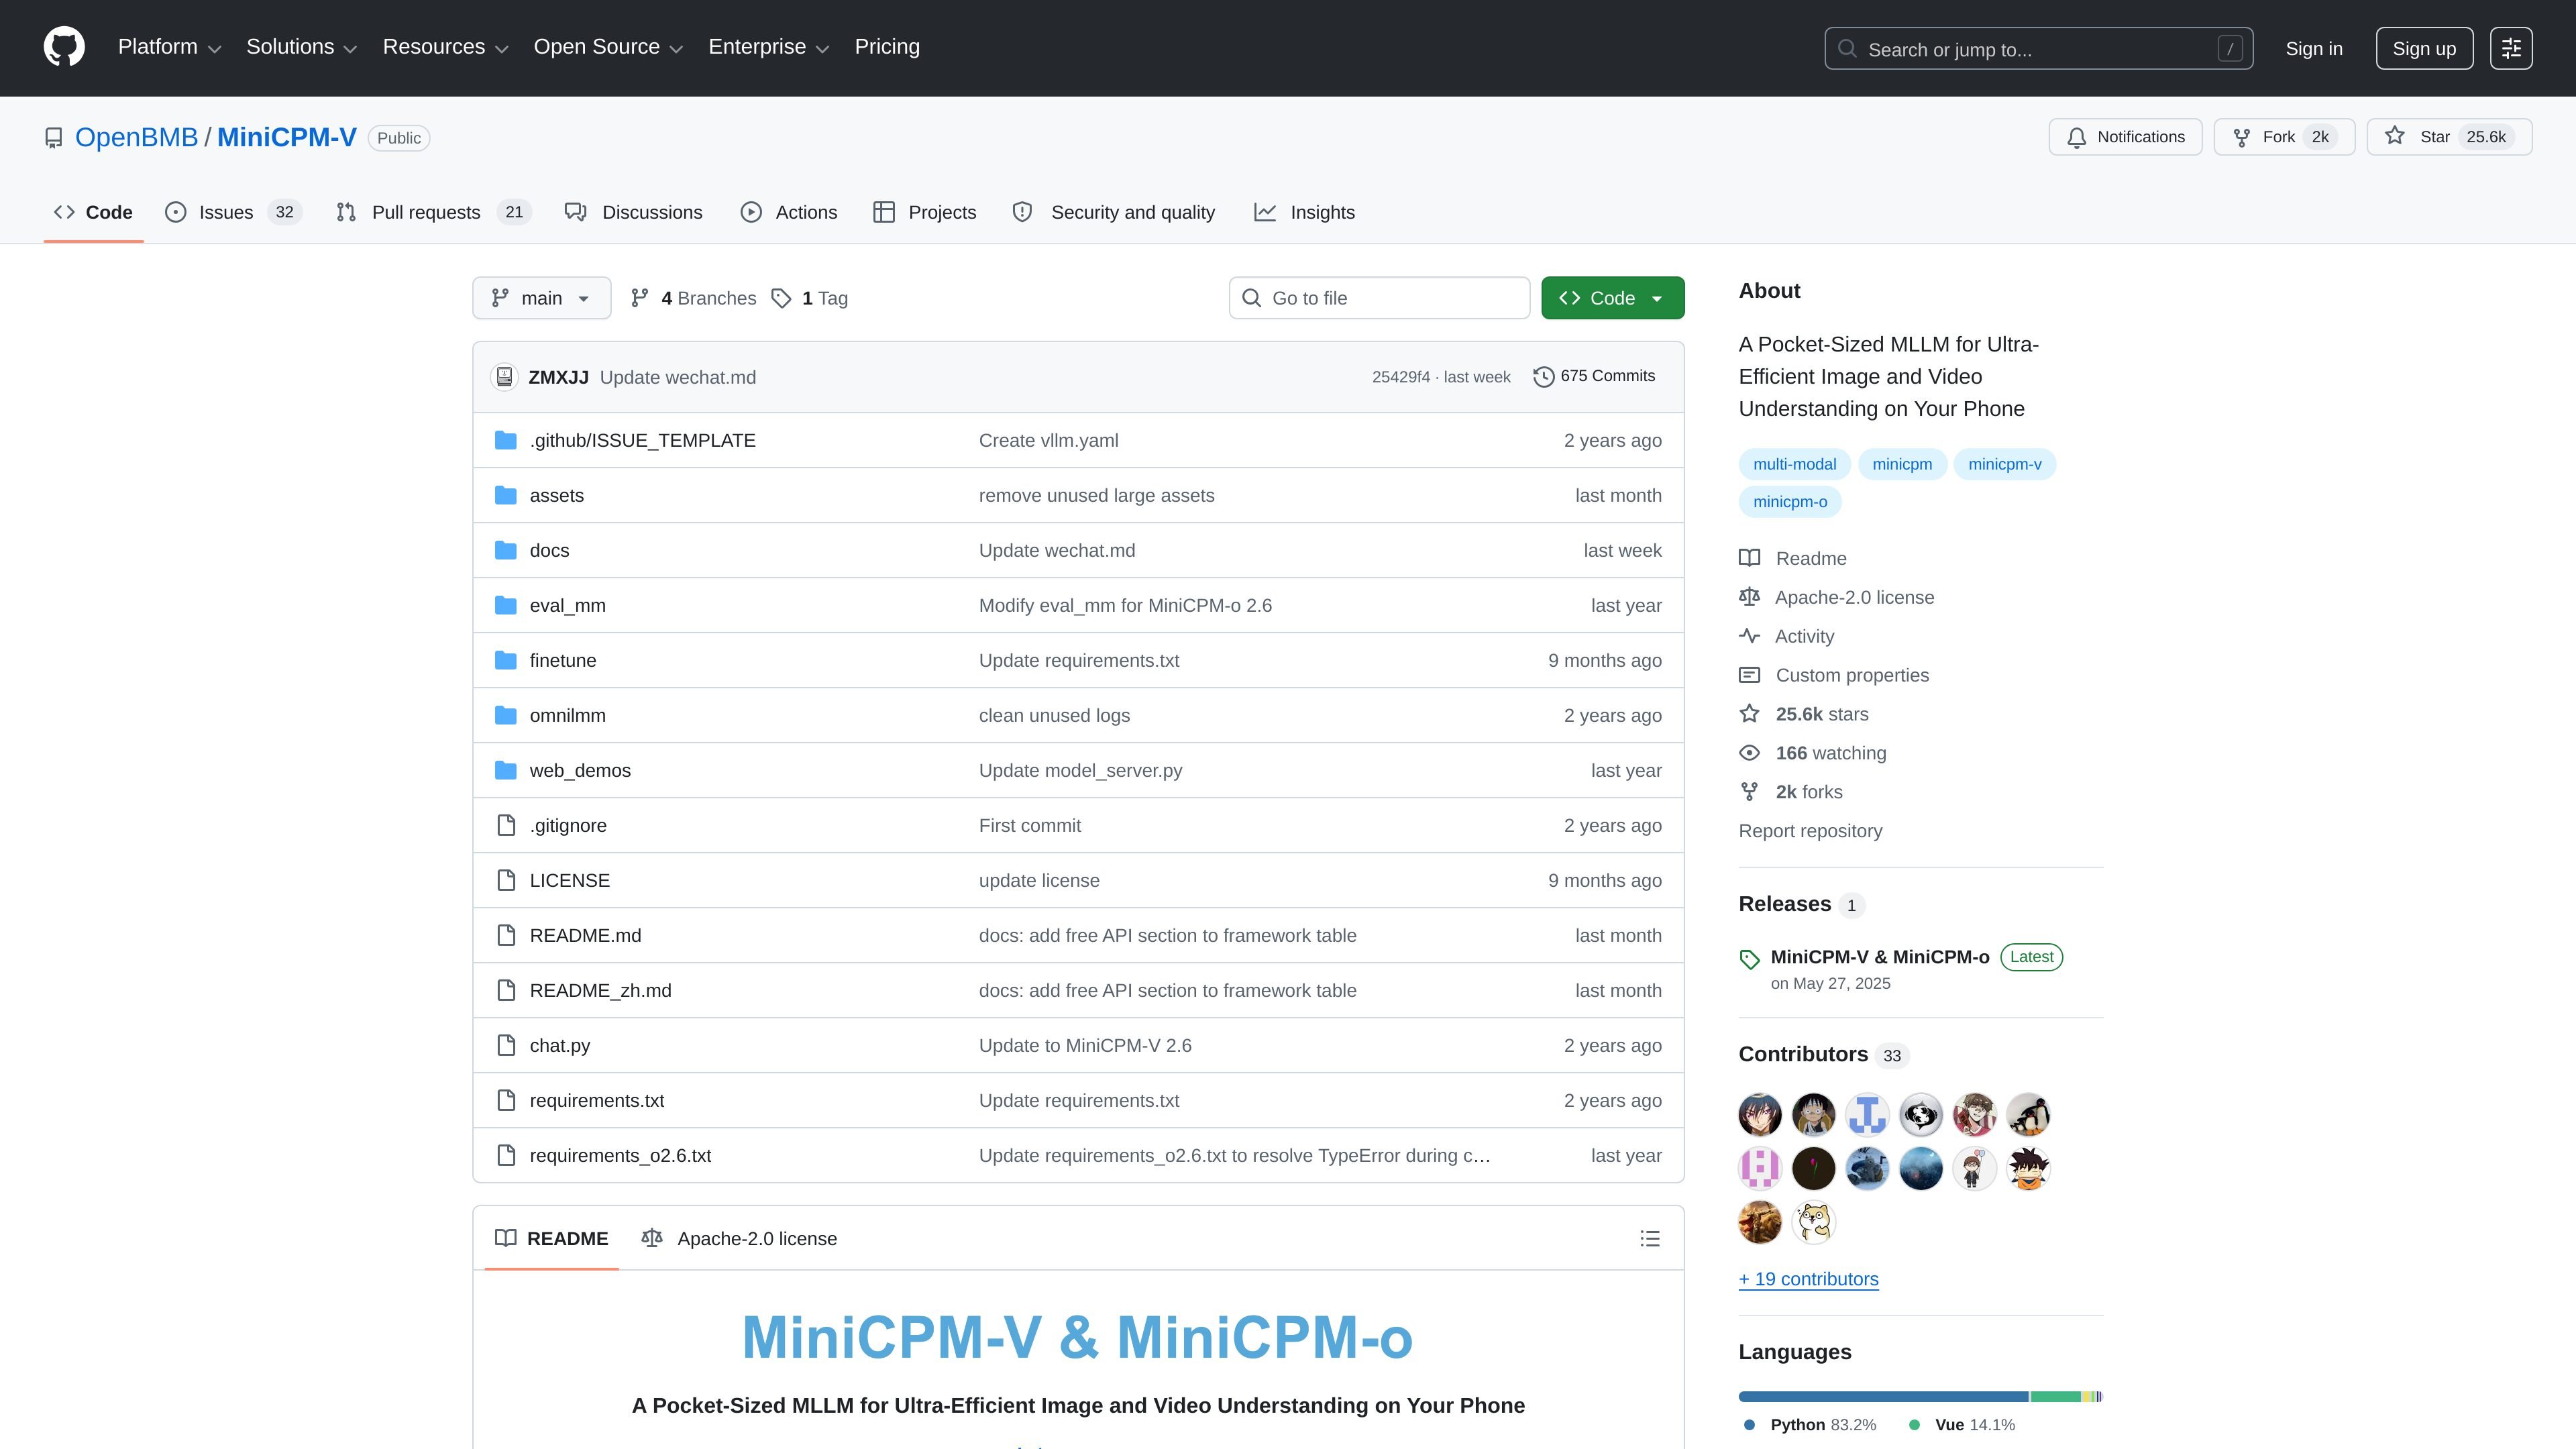
Task: Click the penguin contributor avatar
Action: tap(2029, 1115)
